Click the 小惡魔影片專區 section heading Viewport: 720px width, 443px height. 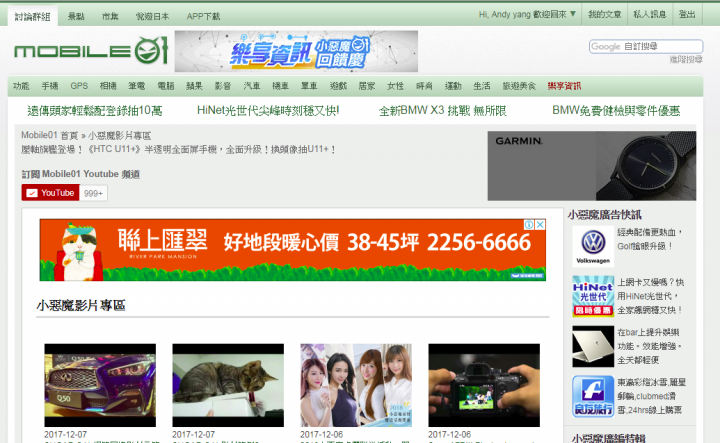click(x=81, y=305)
